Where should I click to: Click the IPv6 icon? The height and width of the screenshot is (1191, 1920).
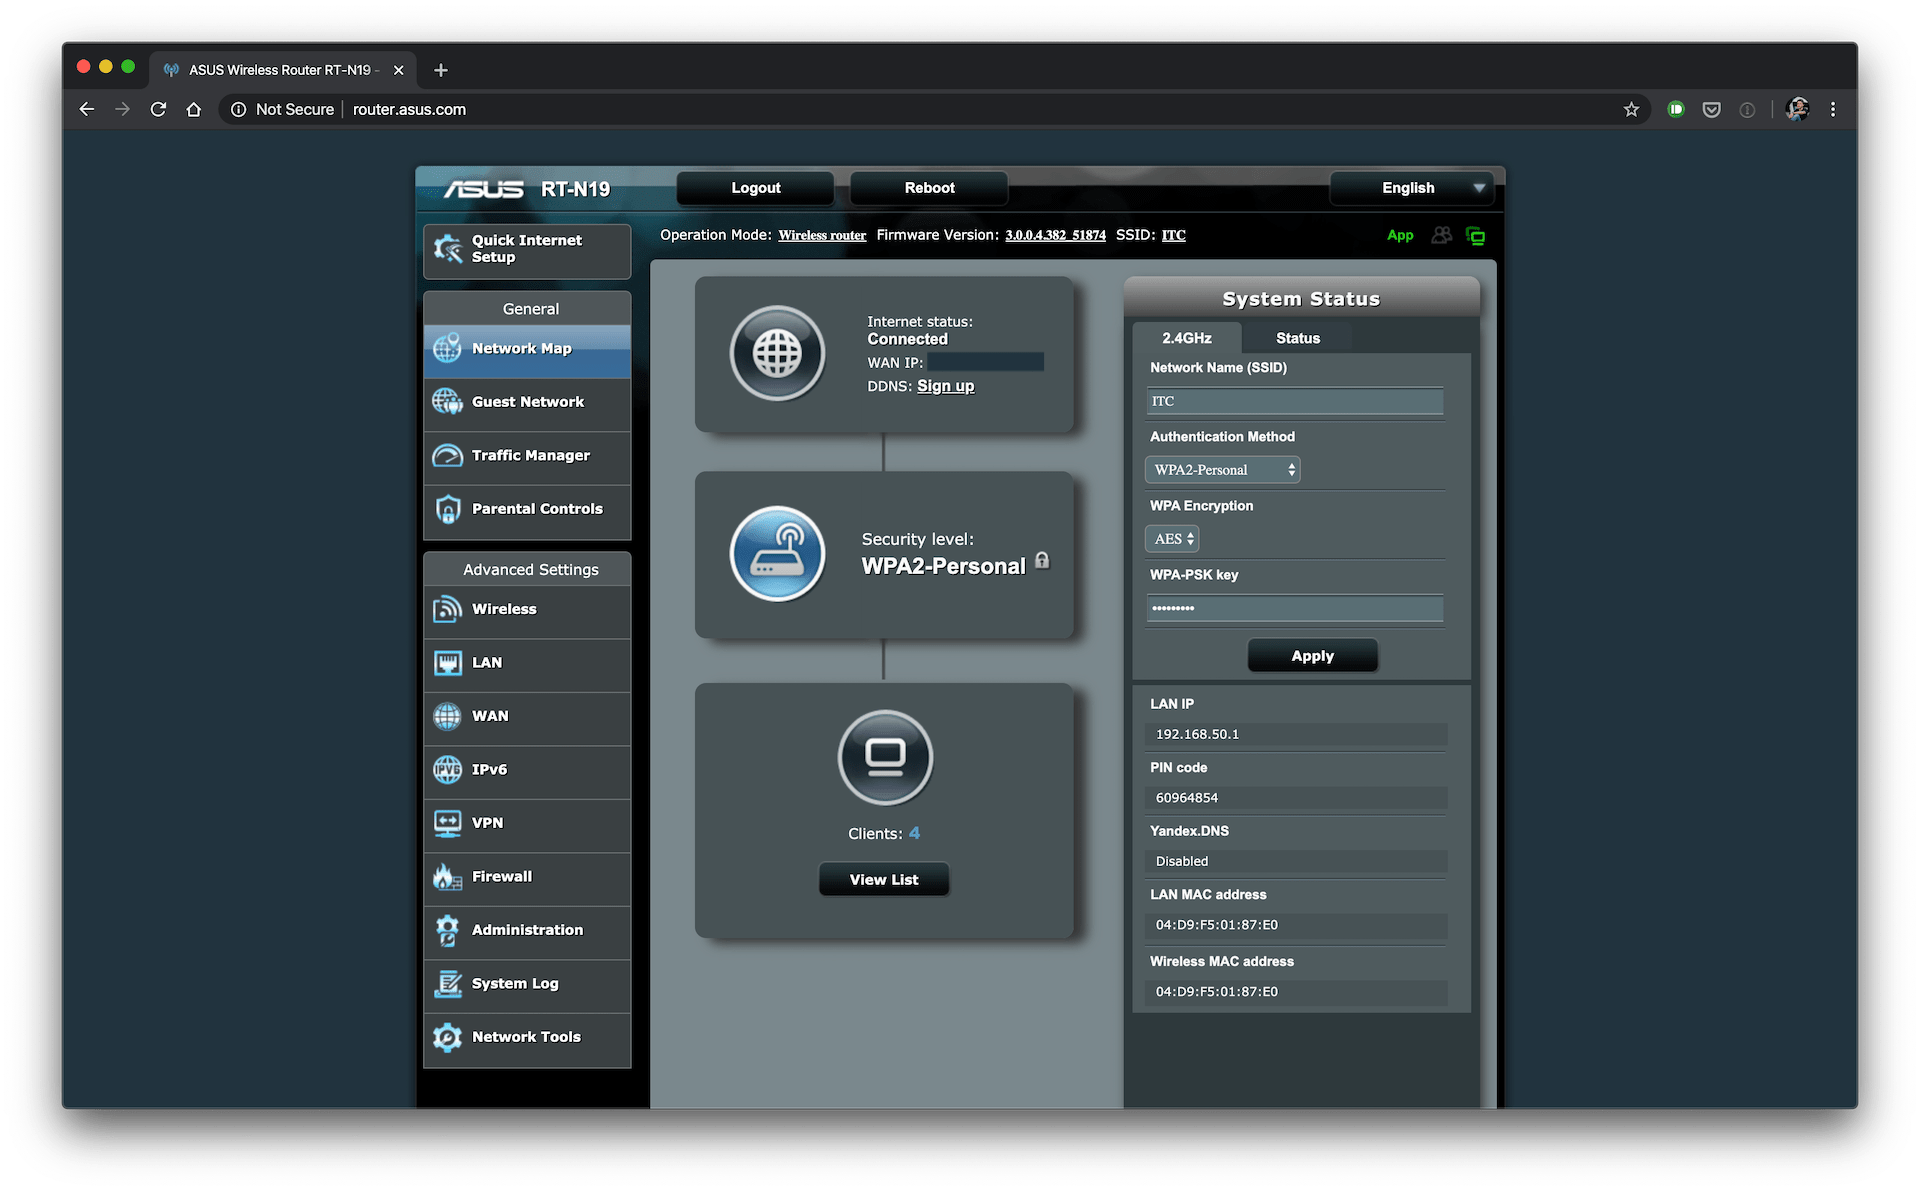447,769
